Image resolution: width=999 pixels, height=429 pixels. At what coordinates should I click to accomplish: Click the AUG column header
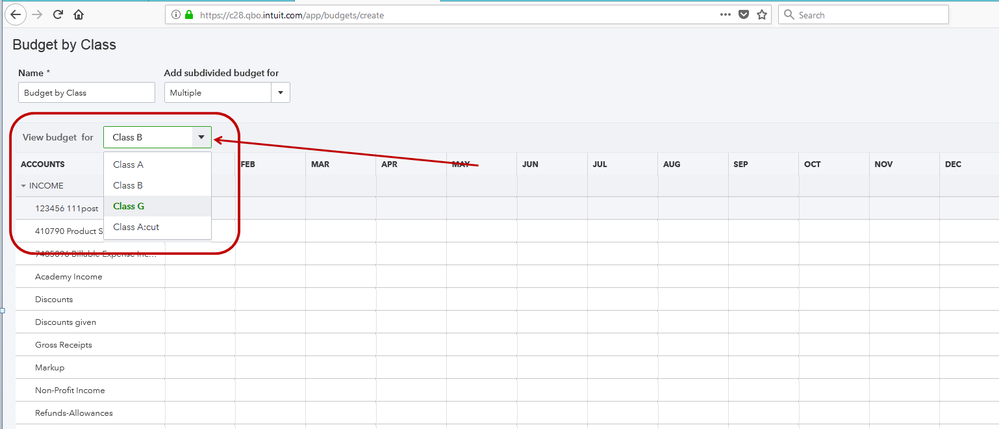coord(672,164)
